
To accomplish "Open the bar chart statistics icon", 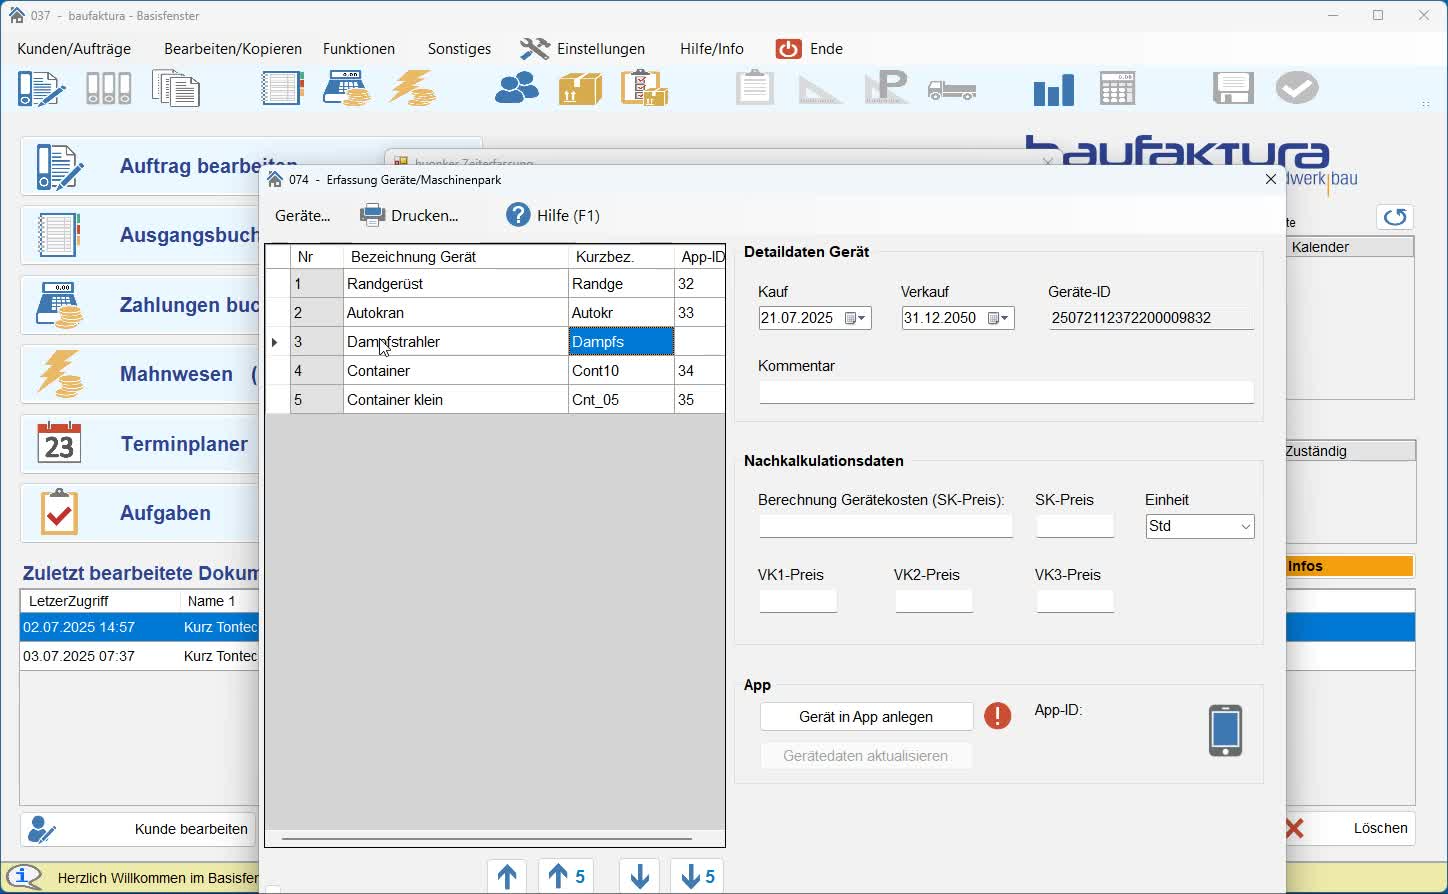I will 1053,90.
